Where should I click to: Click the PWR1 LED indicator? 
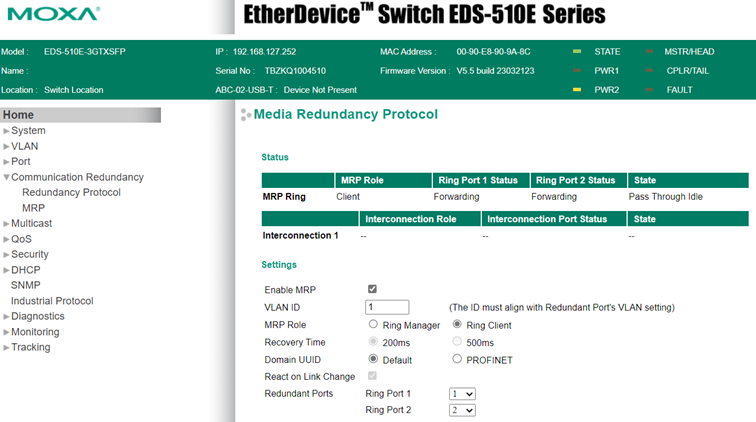click(x=577, y=70)
